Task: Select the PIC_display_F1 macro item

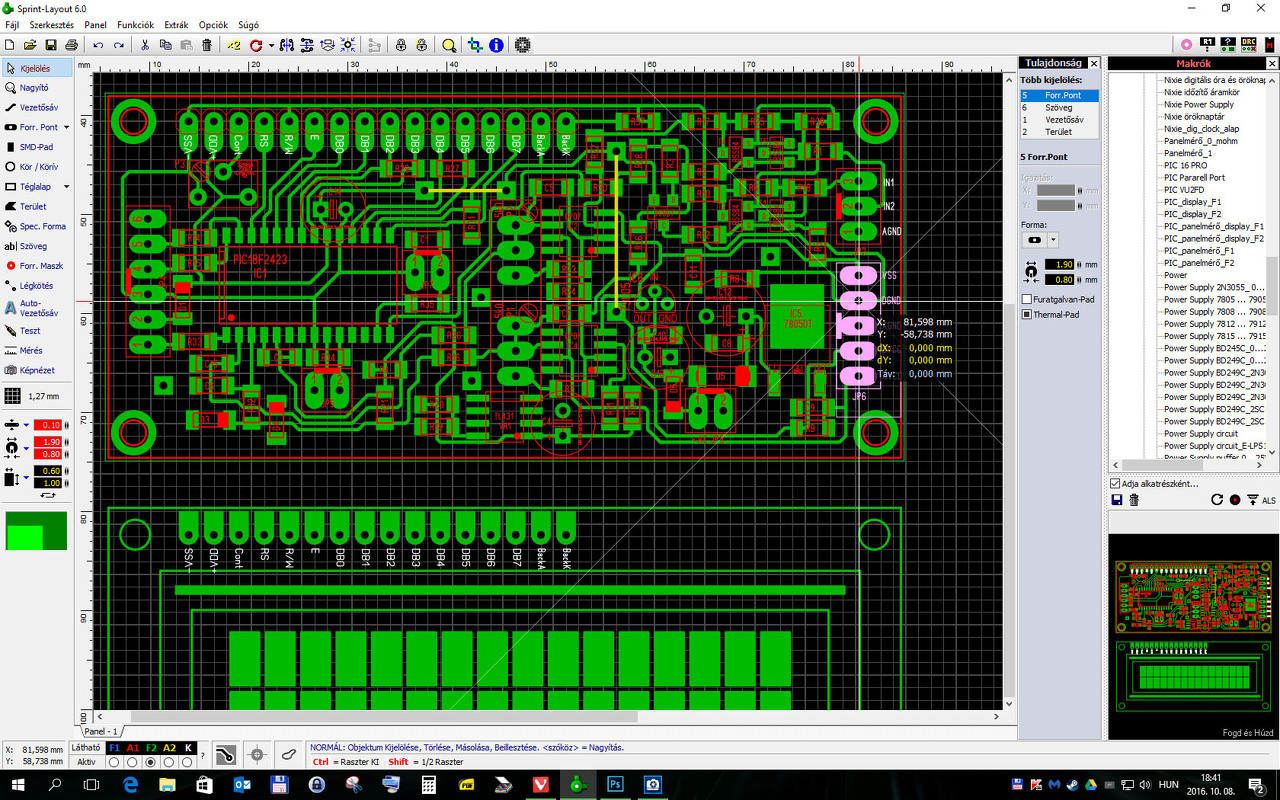Action: click(x=1192, y=202)
